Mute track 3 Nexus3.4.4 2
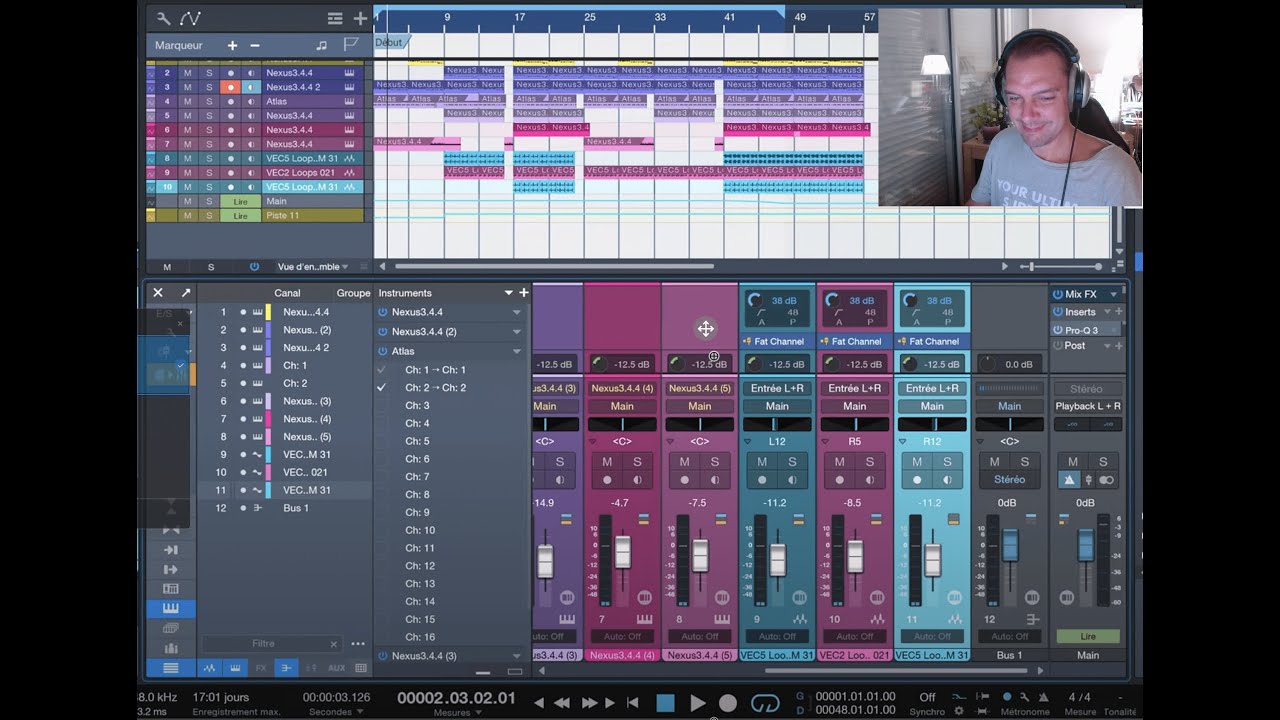1280x720 pixels. tap(187, 87)
